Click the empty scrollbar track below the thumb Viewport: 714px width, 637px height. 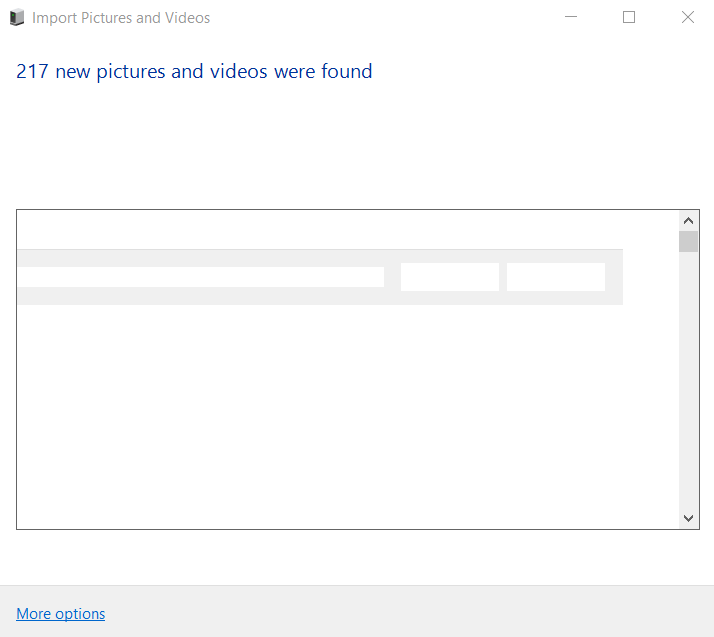click(688, 380)
